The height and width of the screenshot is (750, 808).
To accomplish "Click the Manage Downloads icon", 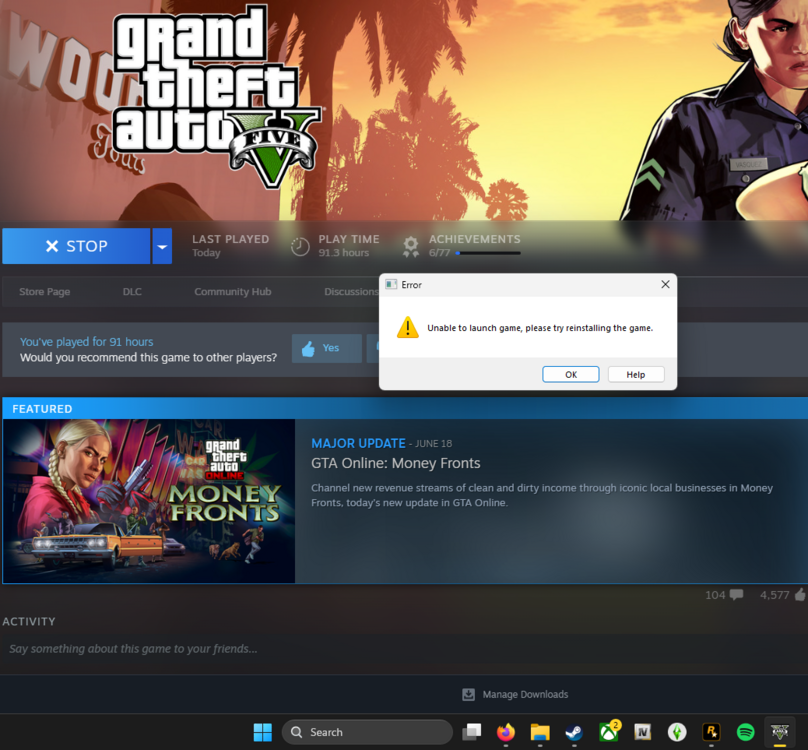I will click(x=468, y=694).
